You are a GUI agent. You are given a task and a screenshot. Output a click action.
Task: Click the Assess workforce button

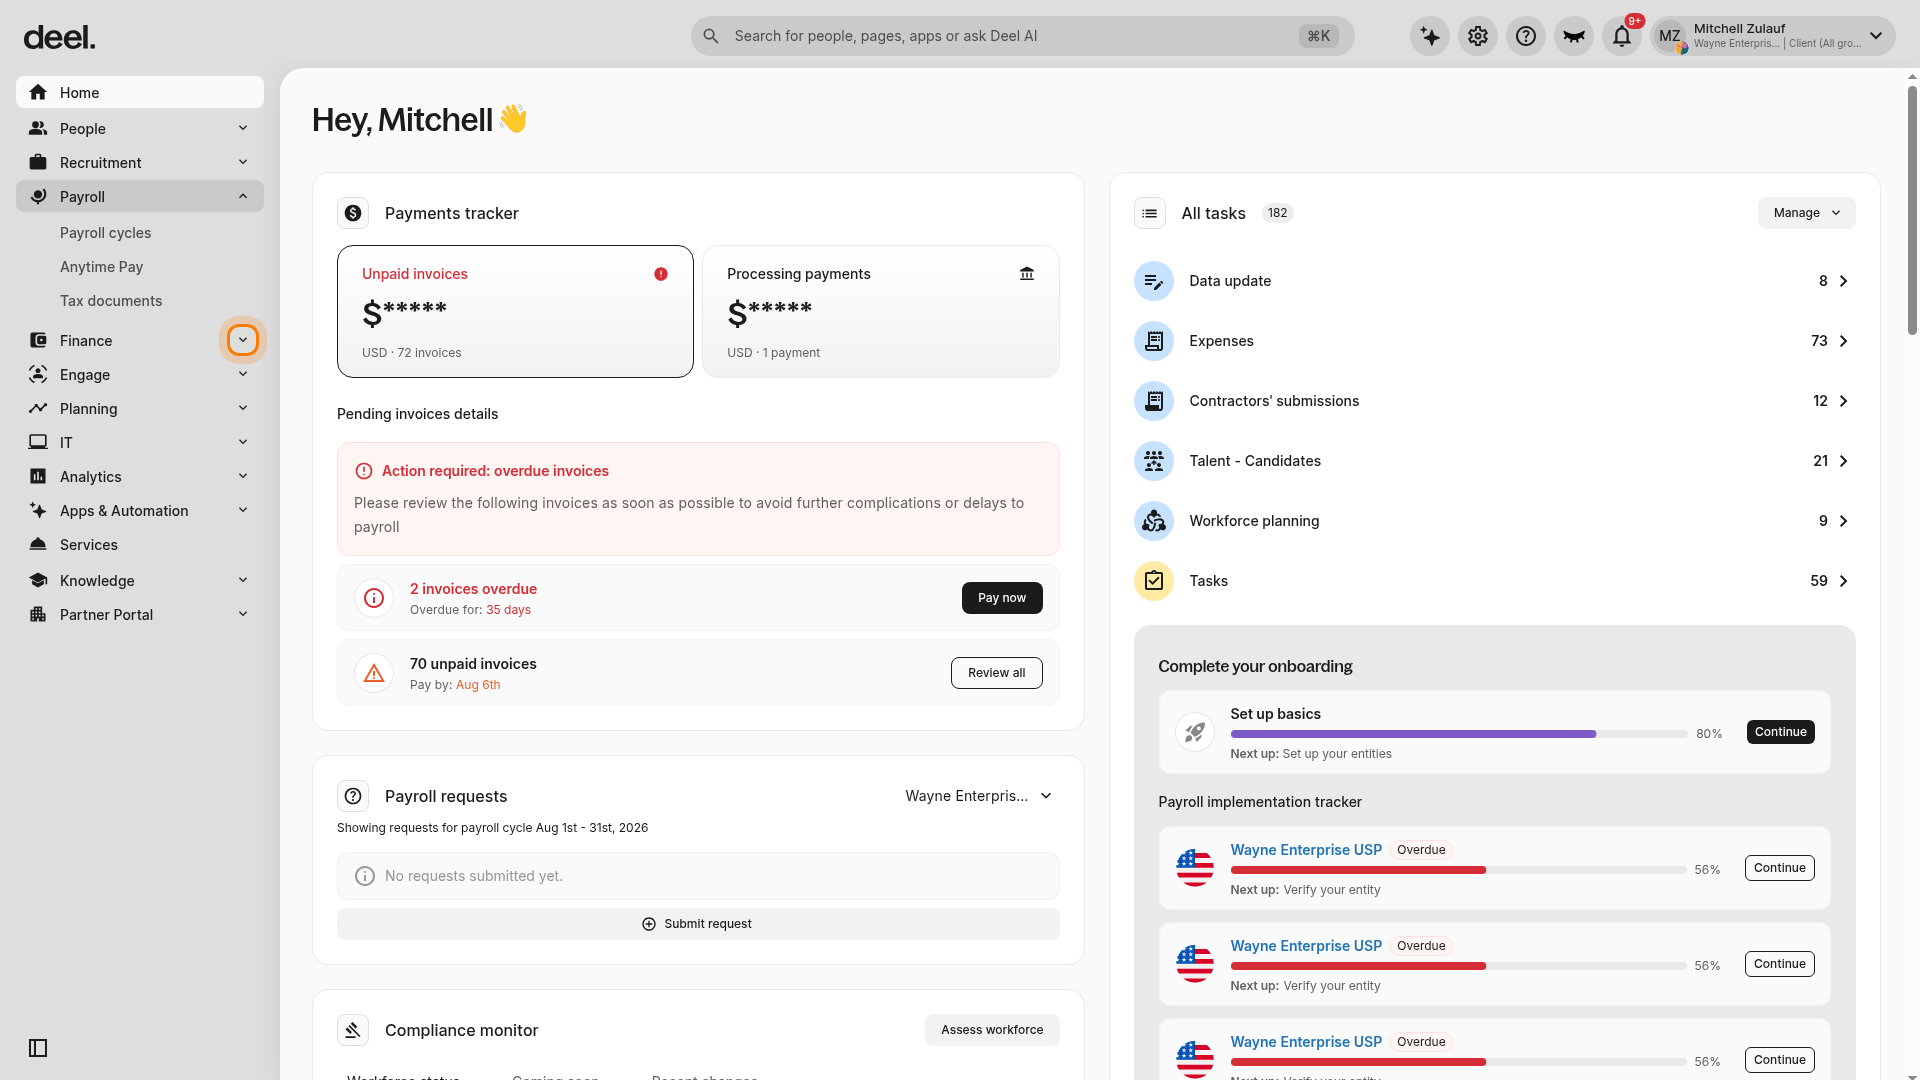click(992, 1030)
